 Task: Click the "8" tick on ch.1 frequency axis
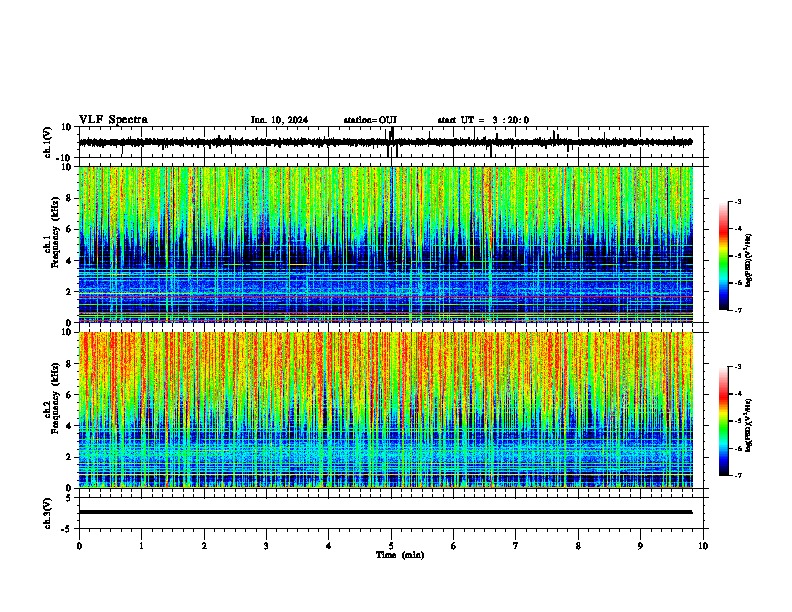69,198
